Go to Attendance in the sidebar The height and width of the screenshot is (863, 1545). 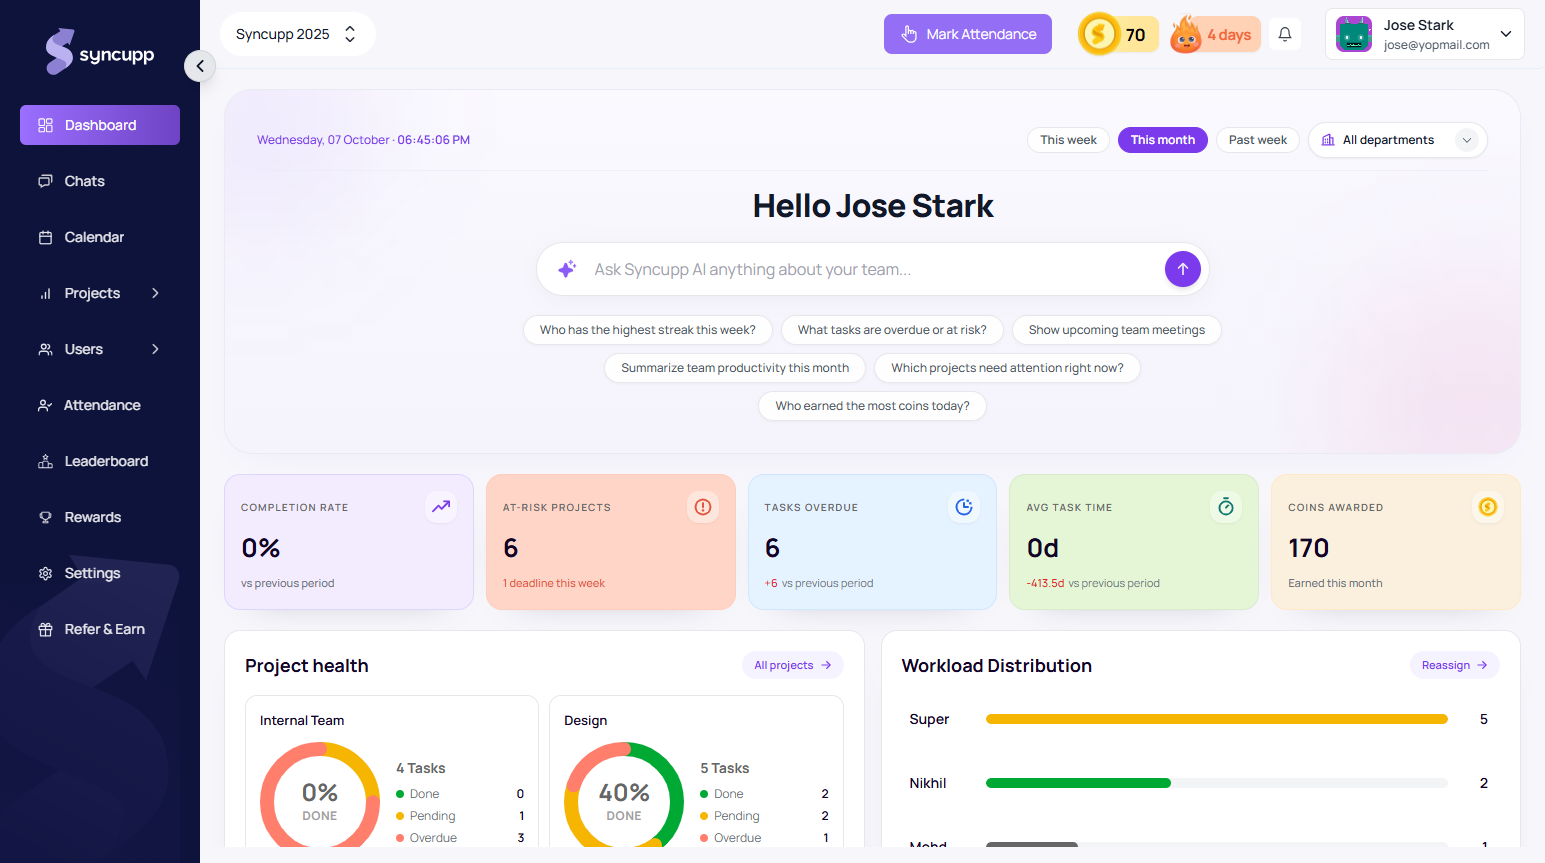tap(100, 405)
